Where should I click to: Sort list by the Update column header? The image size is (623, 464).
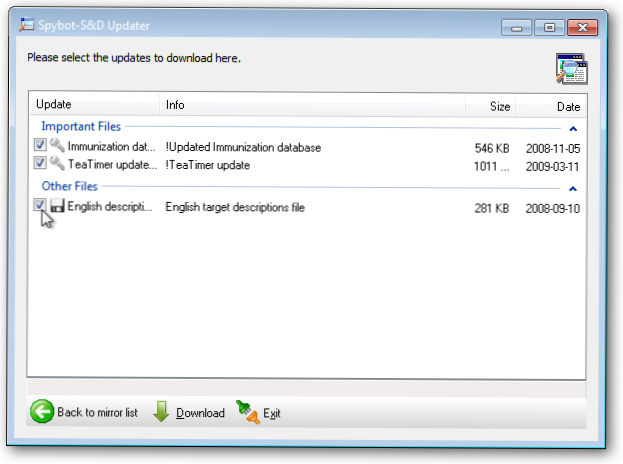tap(94, 105)
